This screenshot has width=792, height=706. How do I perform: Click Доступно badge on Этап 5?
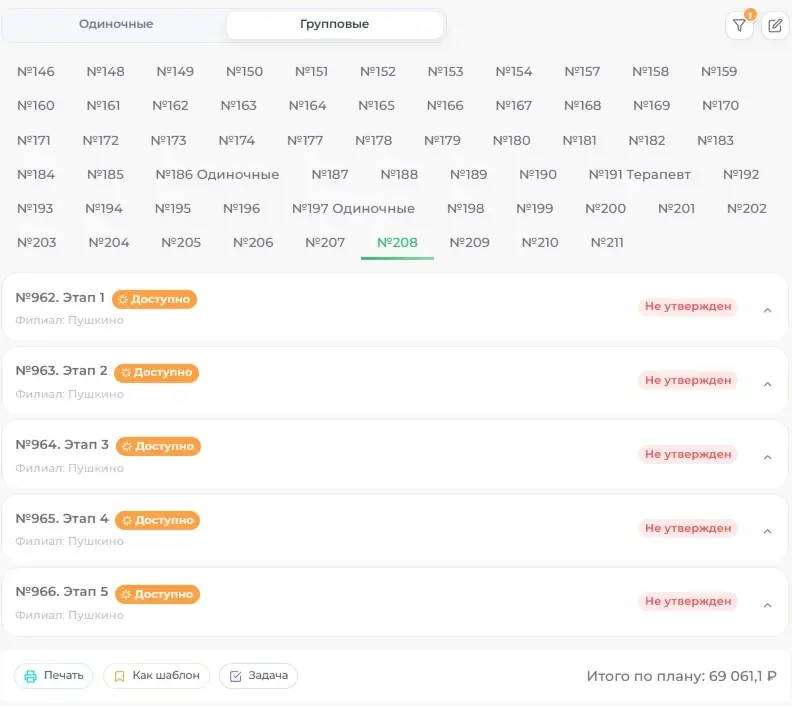point(158,594)
